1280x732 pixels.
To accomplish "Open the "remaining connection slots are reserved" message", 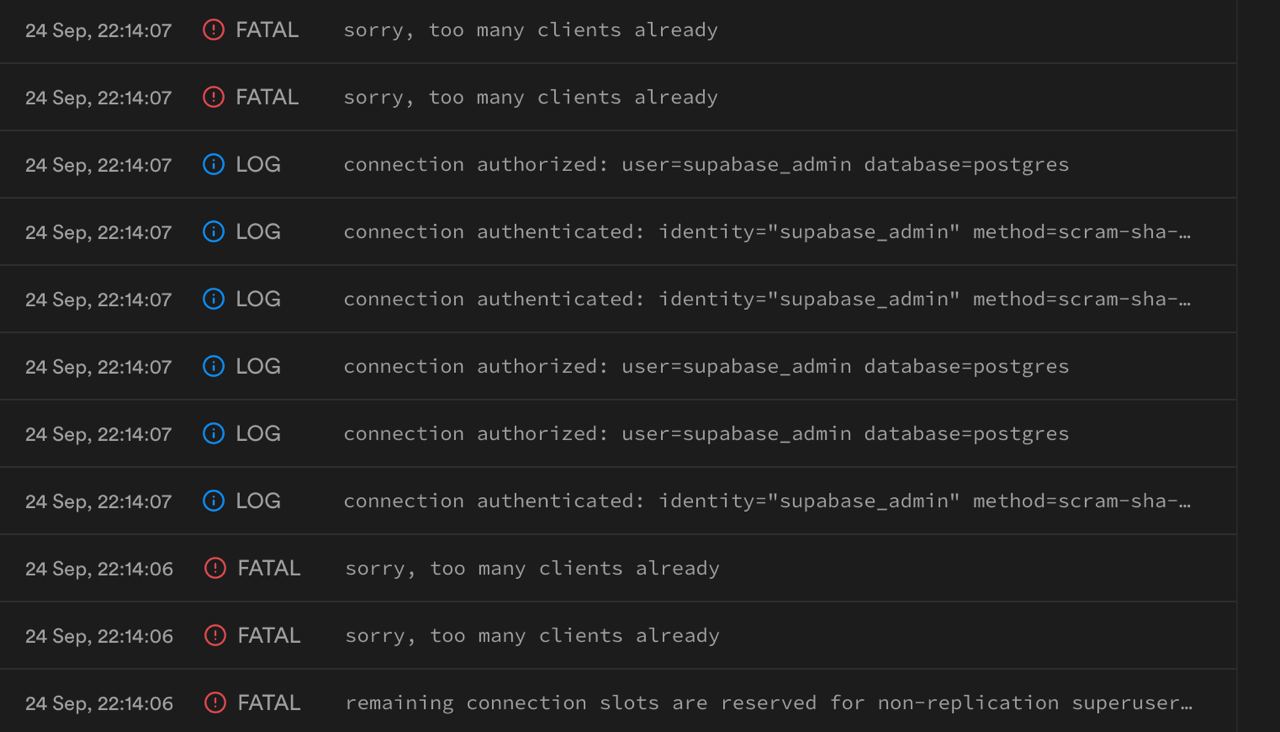I will tap(768, 703).
